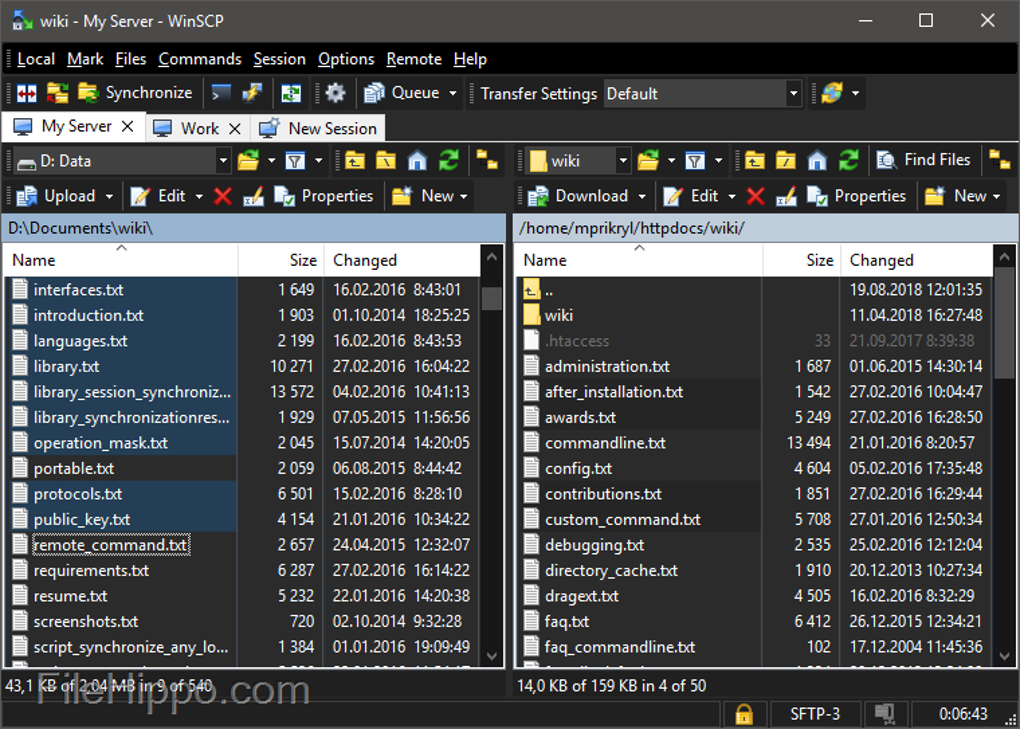The image size is (1020, 729).
Task: Open the Commands menu
Action: pos(200,59)
